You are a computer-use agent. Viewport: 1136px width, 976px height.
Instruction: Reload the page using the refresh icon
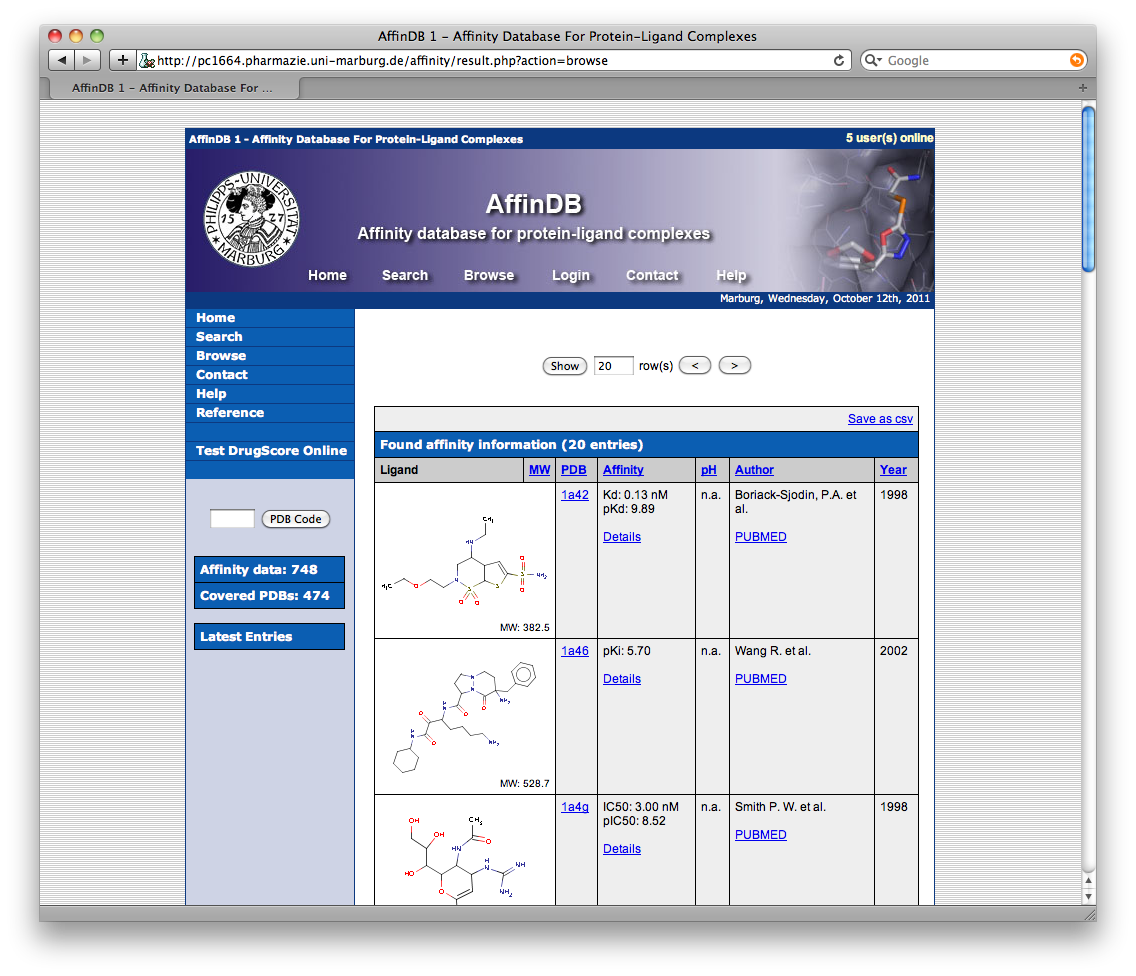(838, 60)
